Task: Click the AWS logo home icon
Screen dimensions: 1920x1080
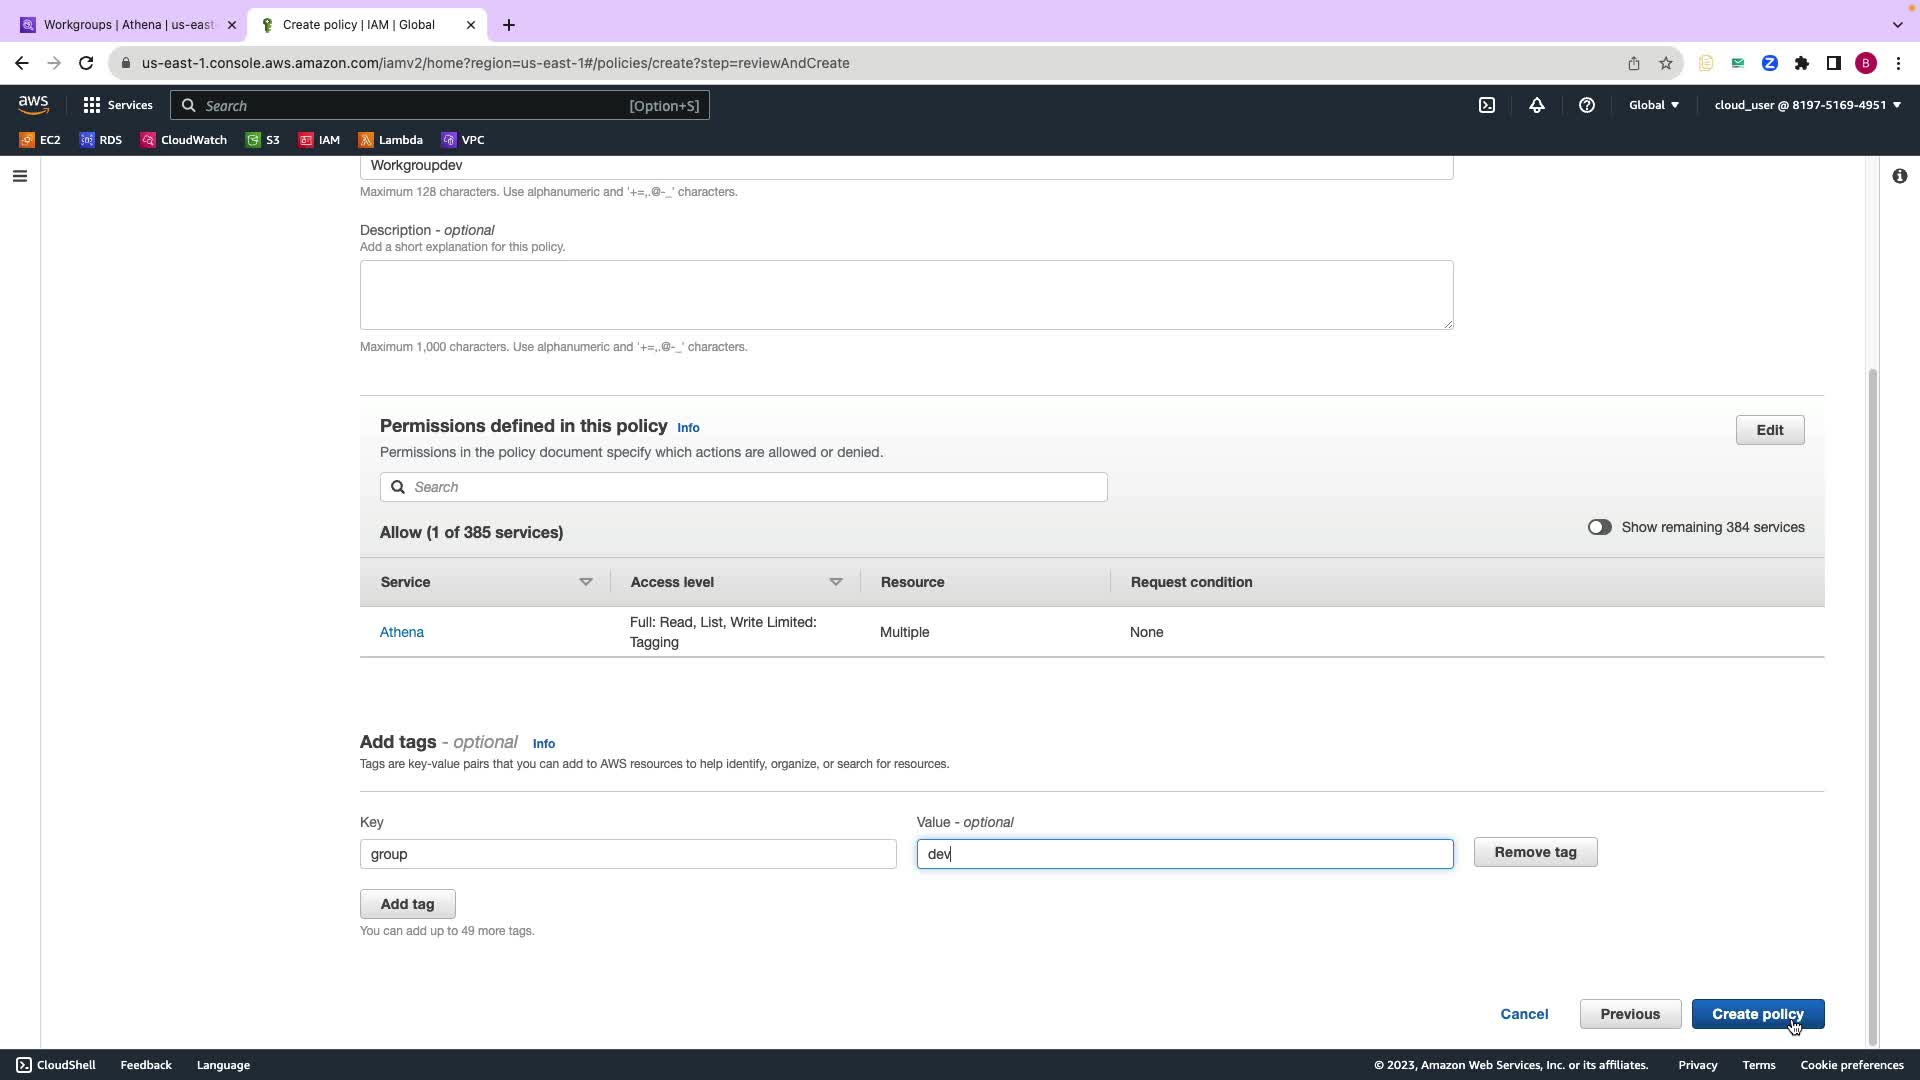Action: [33, 104]
